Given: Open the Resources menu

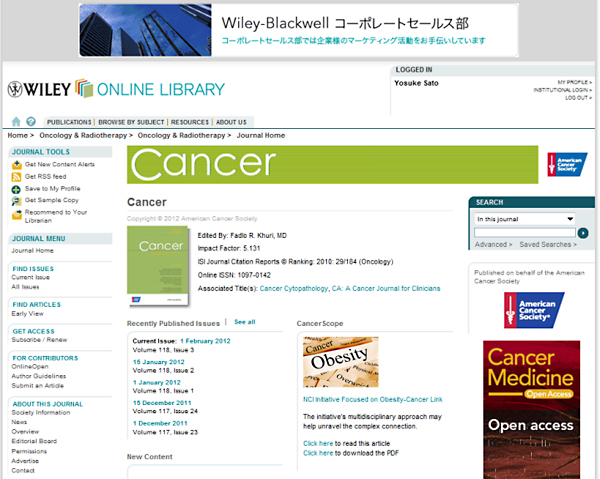Looking at the screenshot, I should [189, 122].
